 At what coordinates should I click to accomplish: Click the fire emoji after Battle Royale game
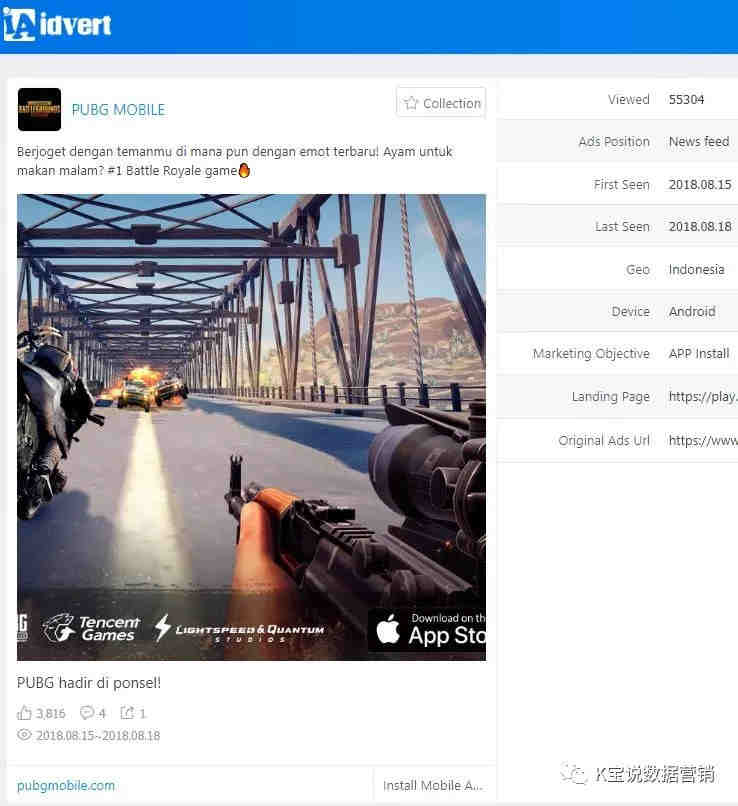tap(245, 170)
